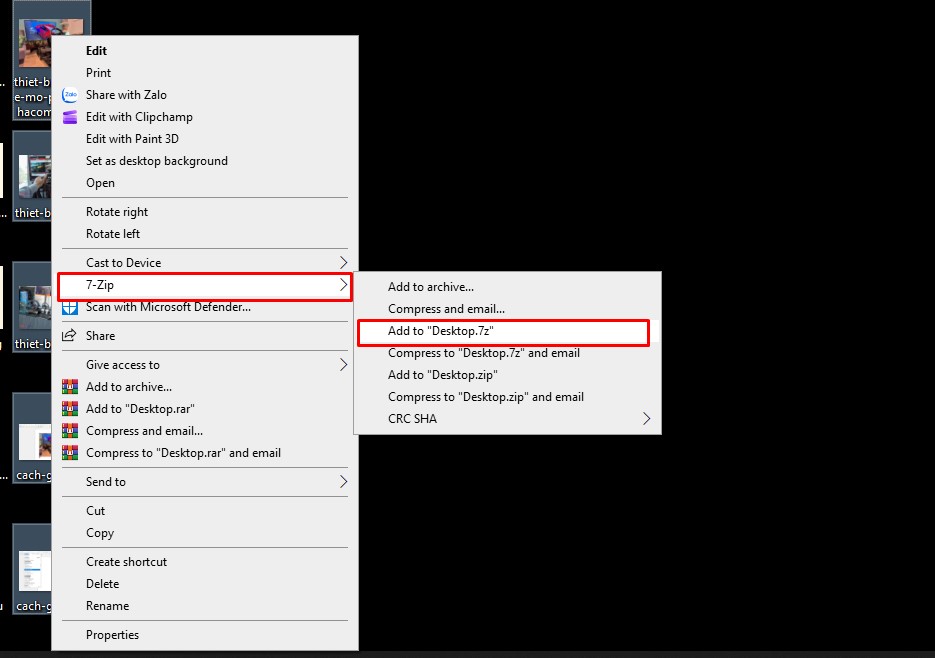Choose Edit with Paint 3D
This screenshot has width=935, height=658.
click(205, 139)
